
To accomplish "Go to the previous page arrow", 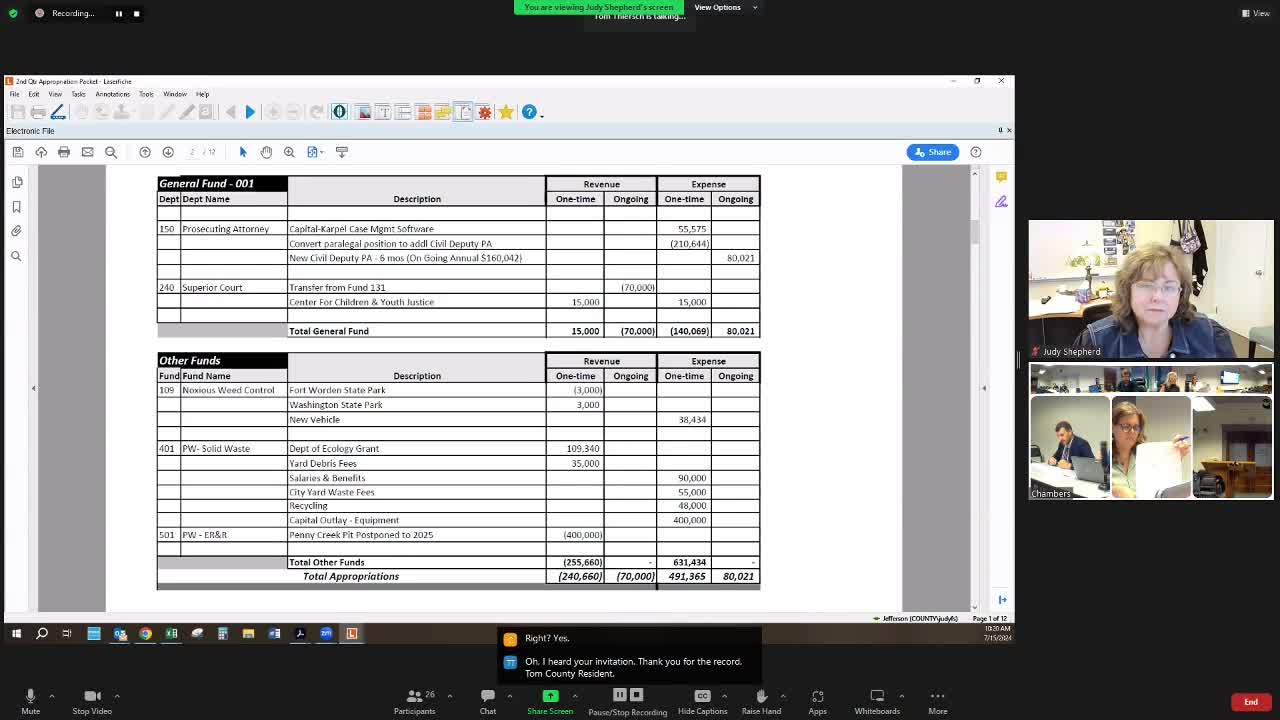I will 145,152.
